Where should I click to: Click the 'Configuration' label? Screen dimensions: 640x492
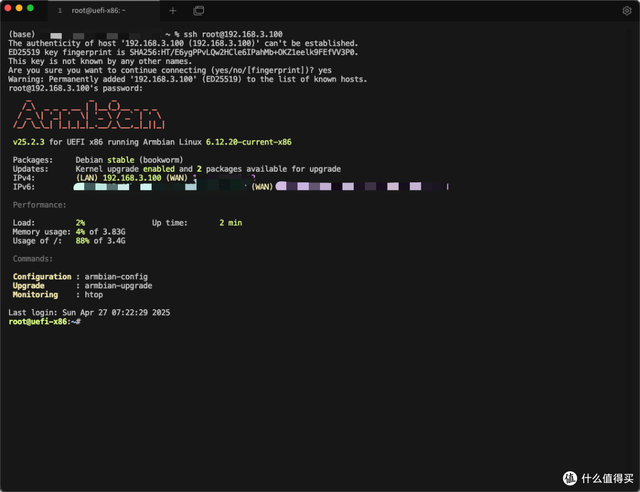tap(42, 277)
